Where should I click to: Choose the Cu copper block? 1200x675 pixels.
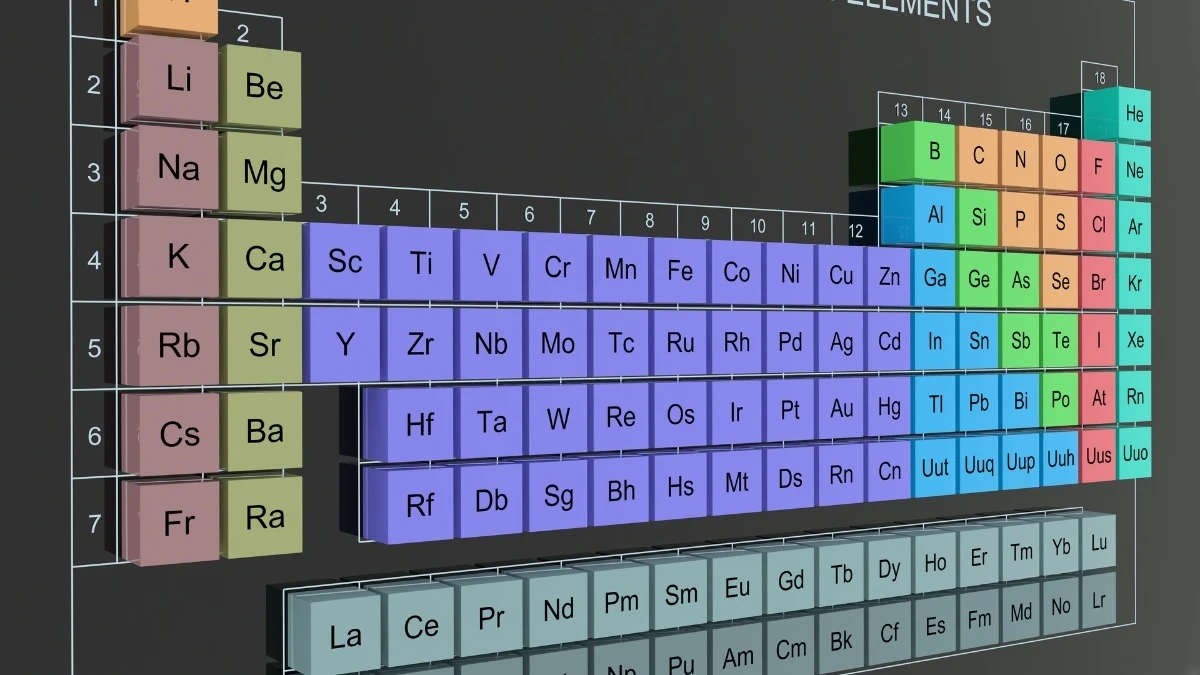pyautogui.click(x=841, y=274)
